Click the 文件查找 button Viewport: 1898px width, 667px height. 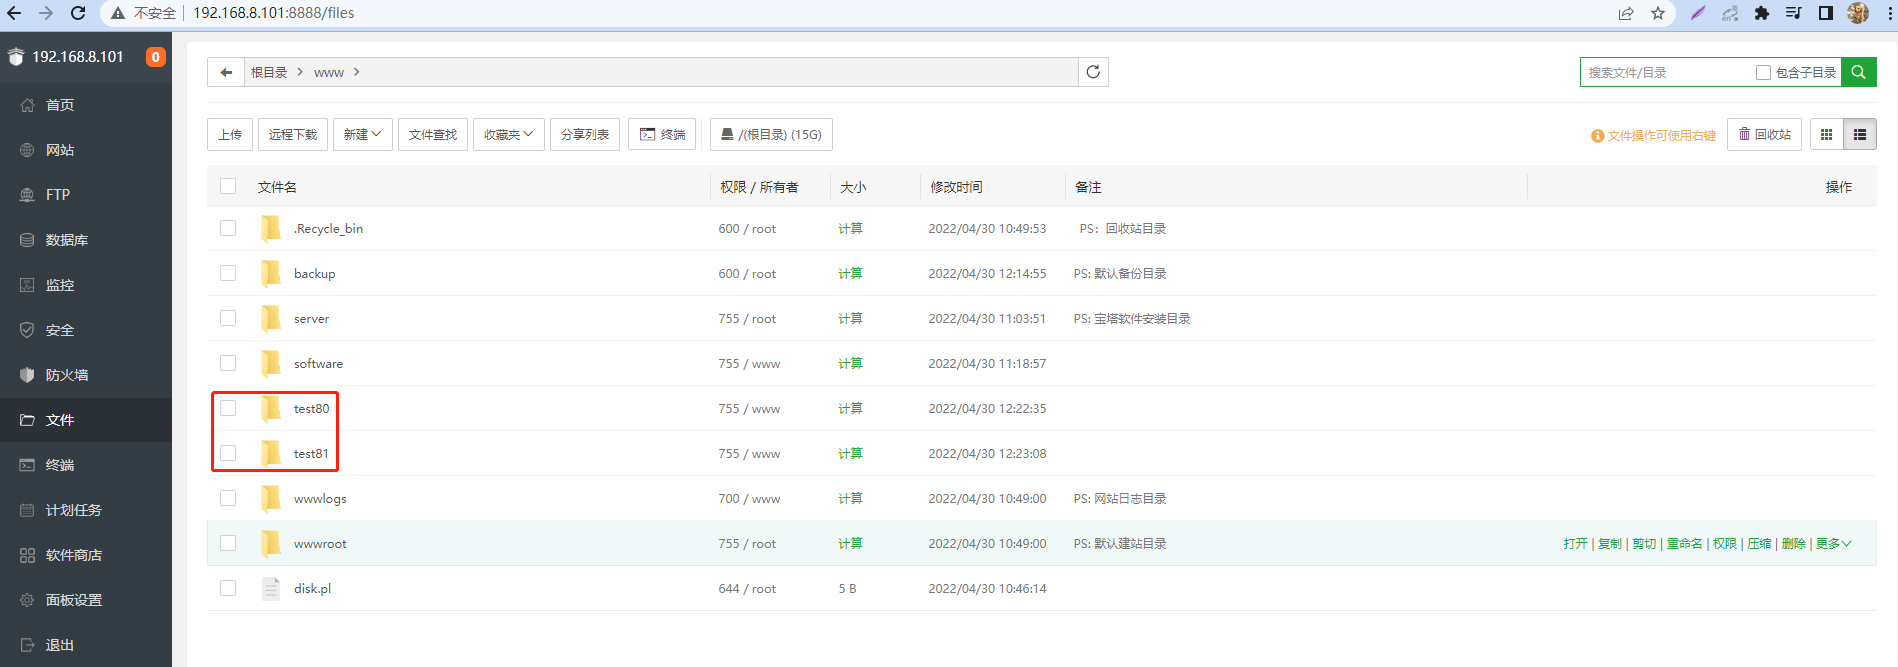click(x=433, y=134)
